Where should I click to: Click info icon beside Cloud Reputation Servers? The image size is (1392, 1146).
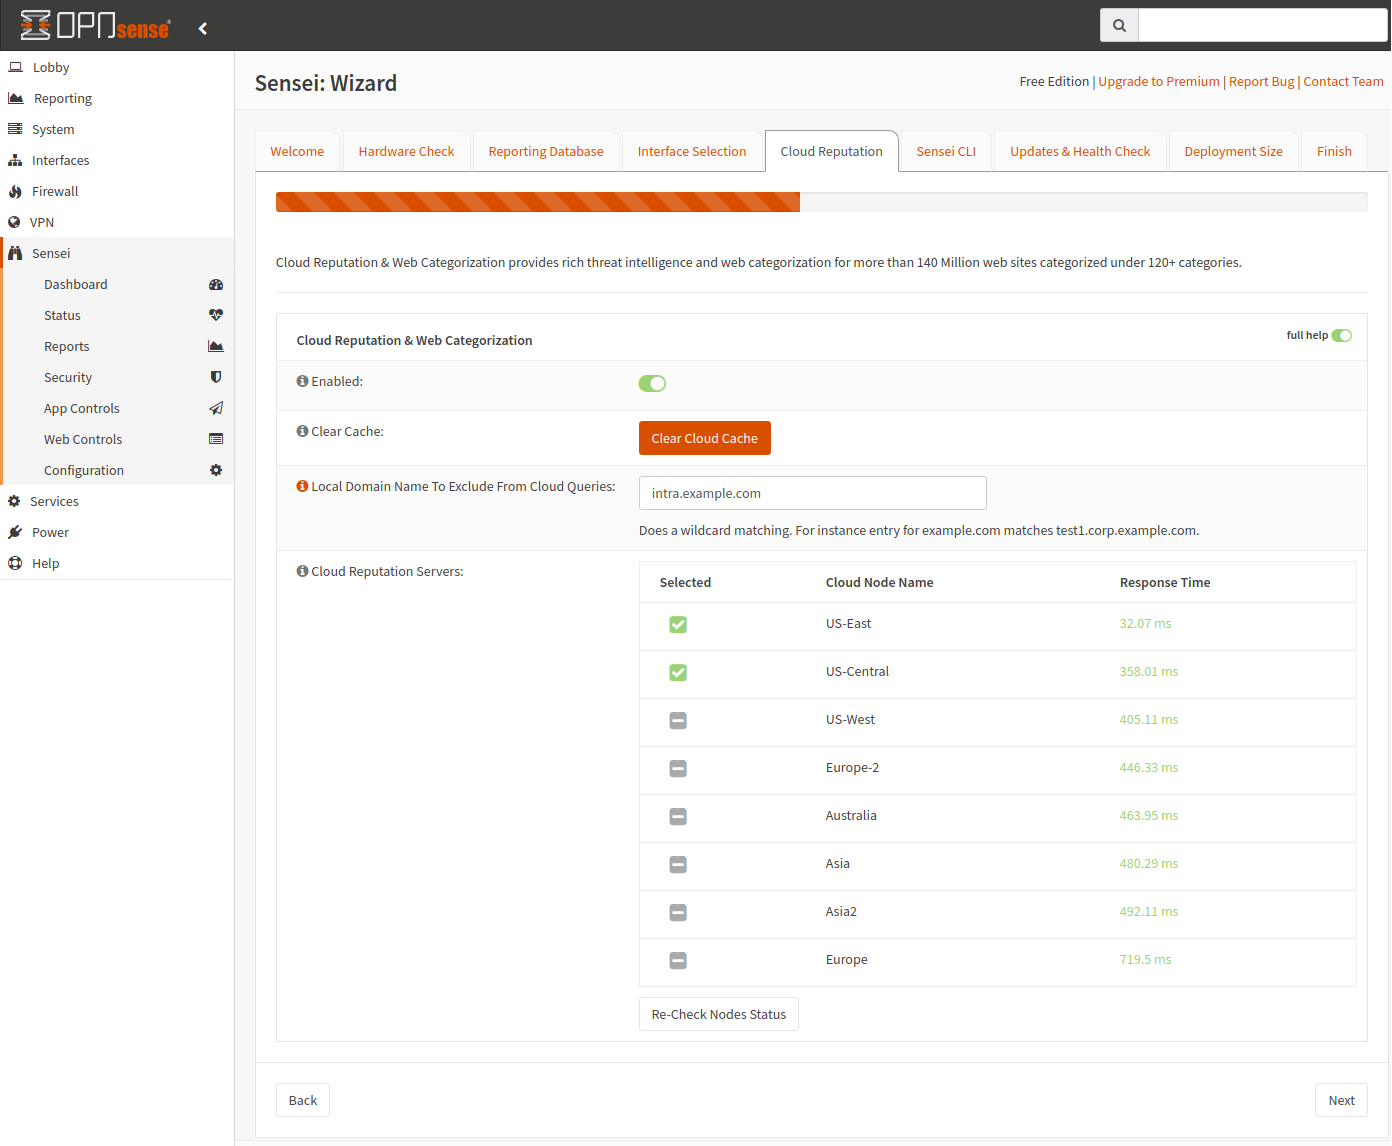point(302,571)
